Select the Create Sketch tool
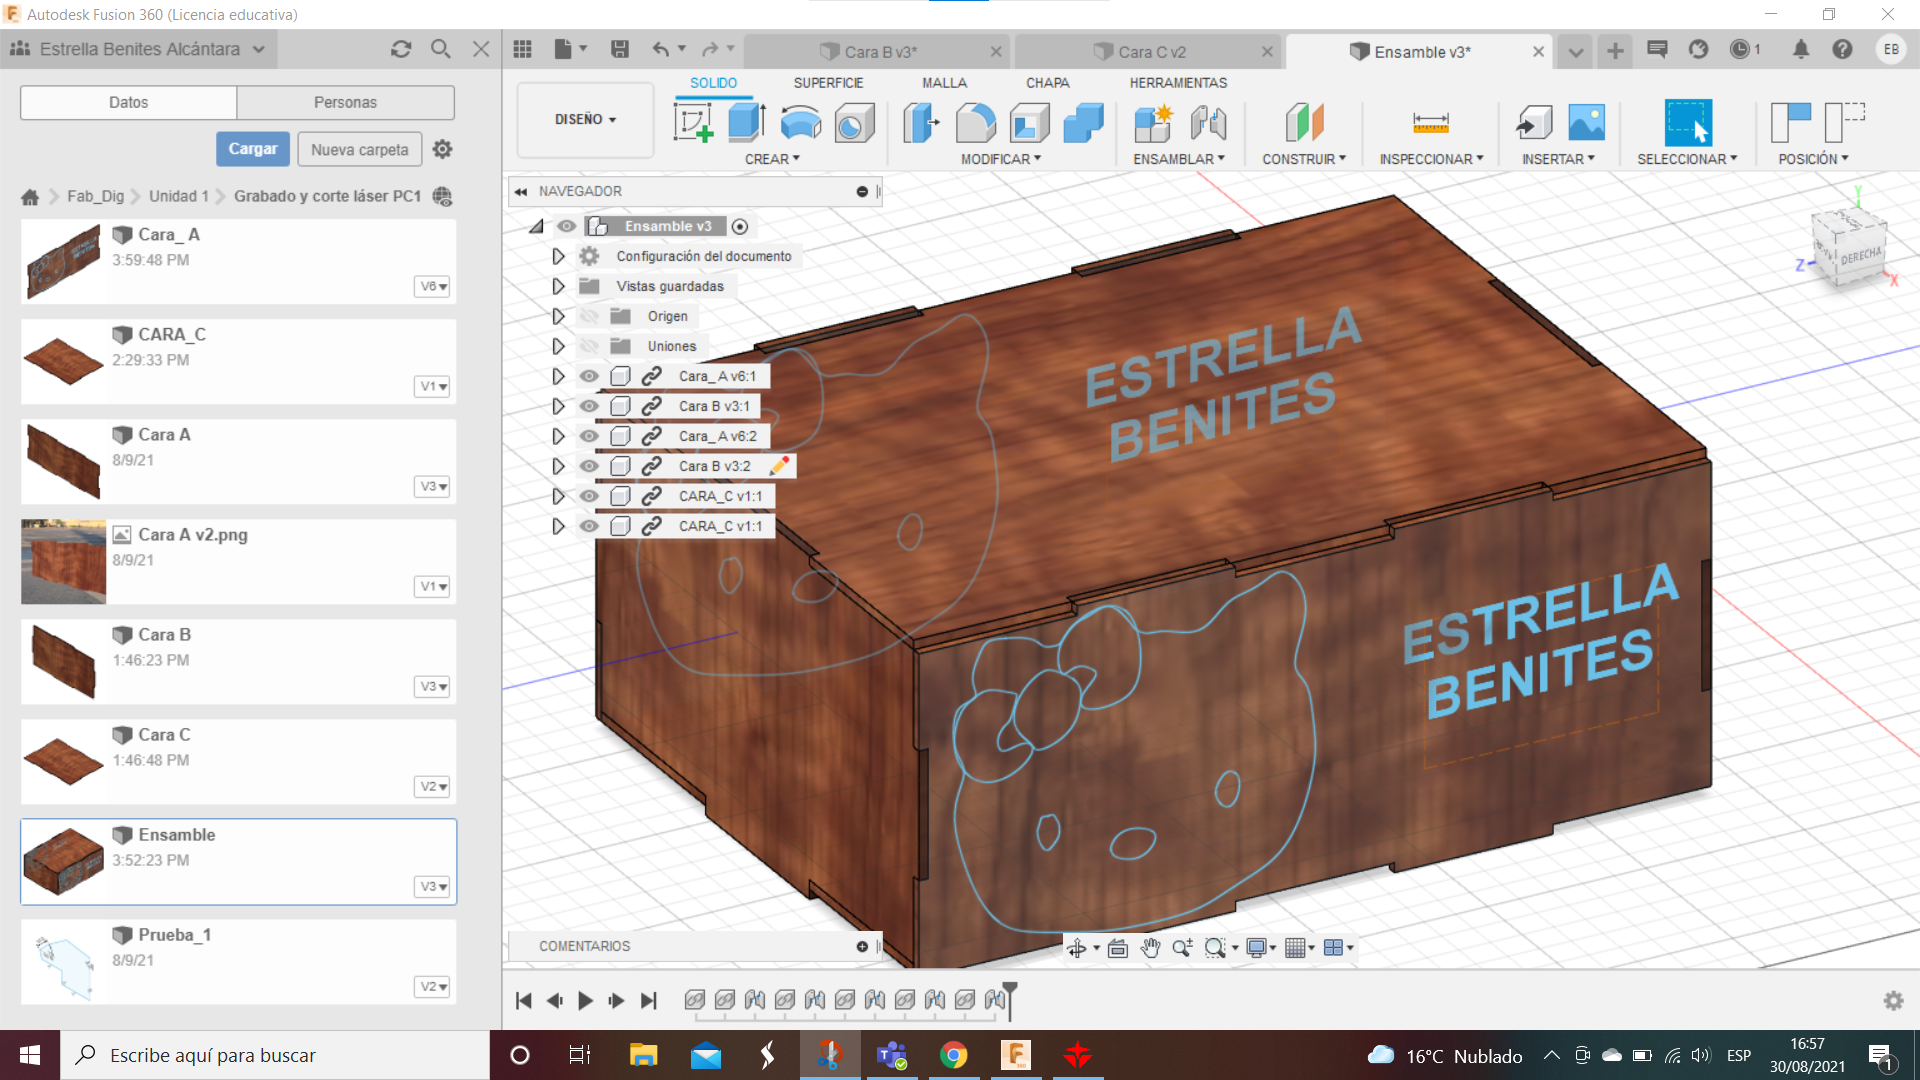Viewport: 1920px width, 1080px height. tap(694, 122)
